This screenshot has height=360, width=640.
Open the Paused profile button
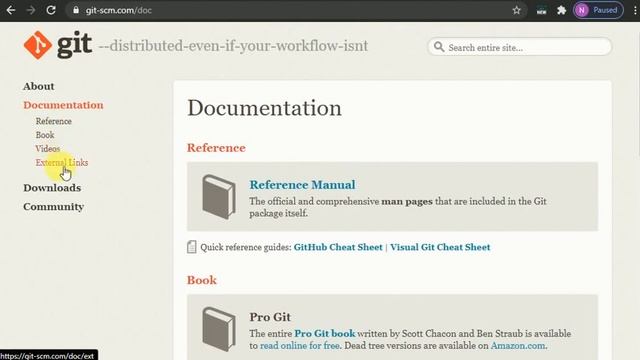(598, 10)
